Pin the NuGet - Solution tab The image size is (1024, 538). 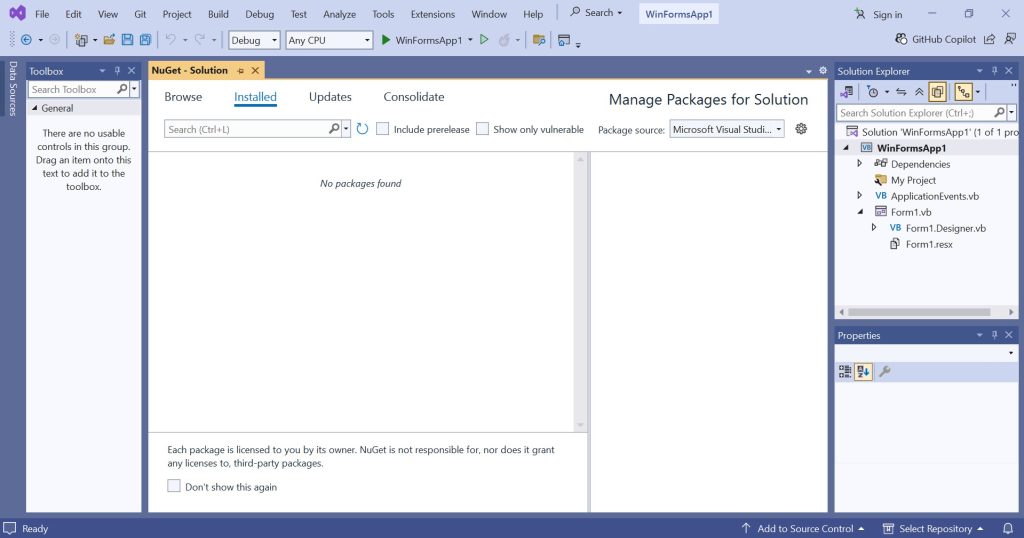pyautogui.click(x=240, y=71)
